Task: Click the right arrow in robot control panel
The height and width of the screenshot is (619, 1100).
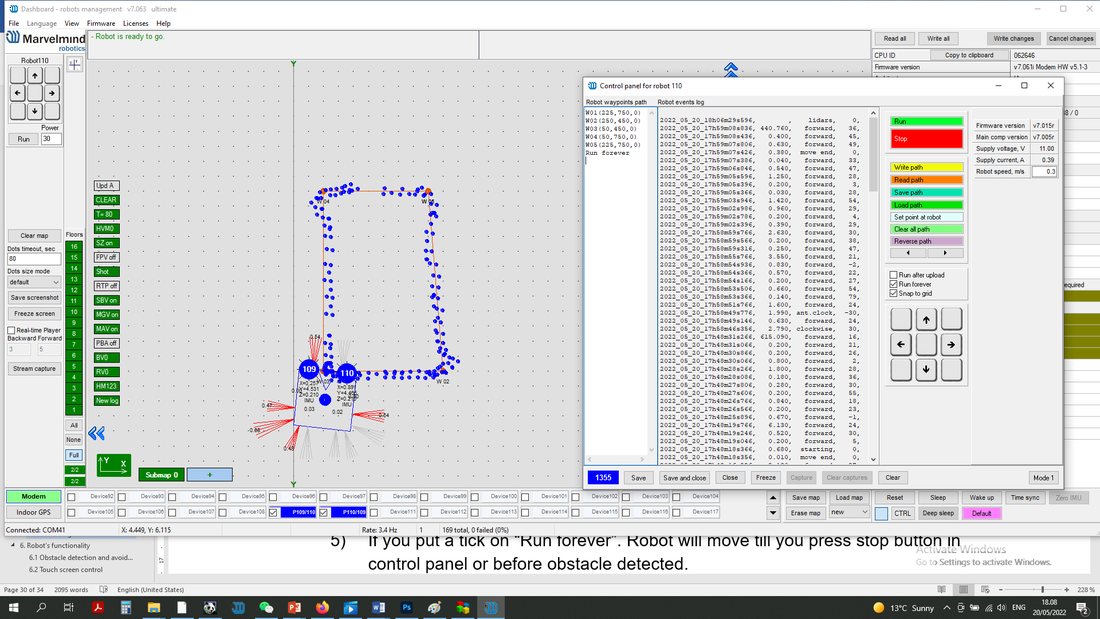Action: pos(951,345)
